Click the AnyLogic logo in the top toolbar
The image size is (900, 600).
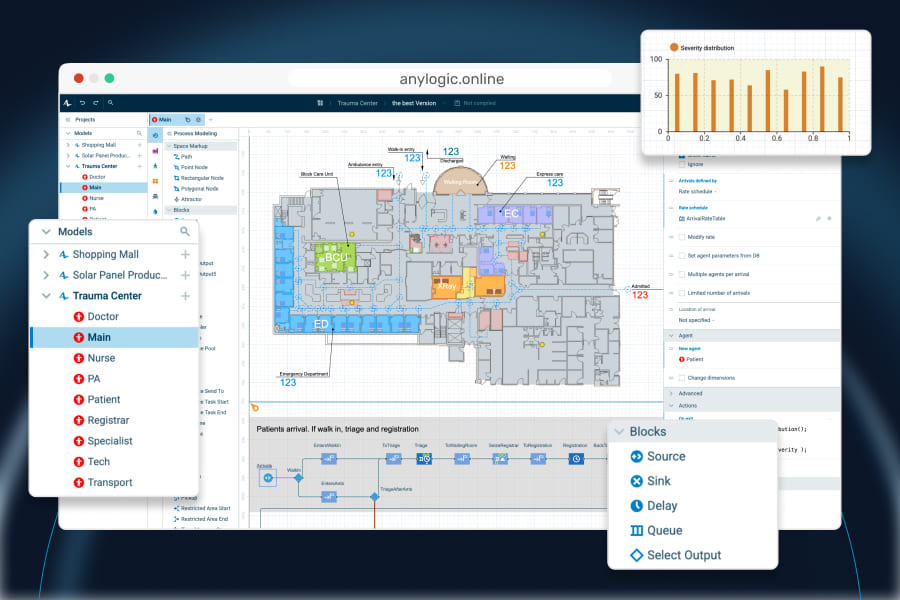(x=68, y=103)
